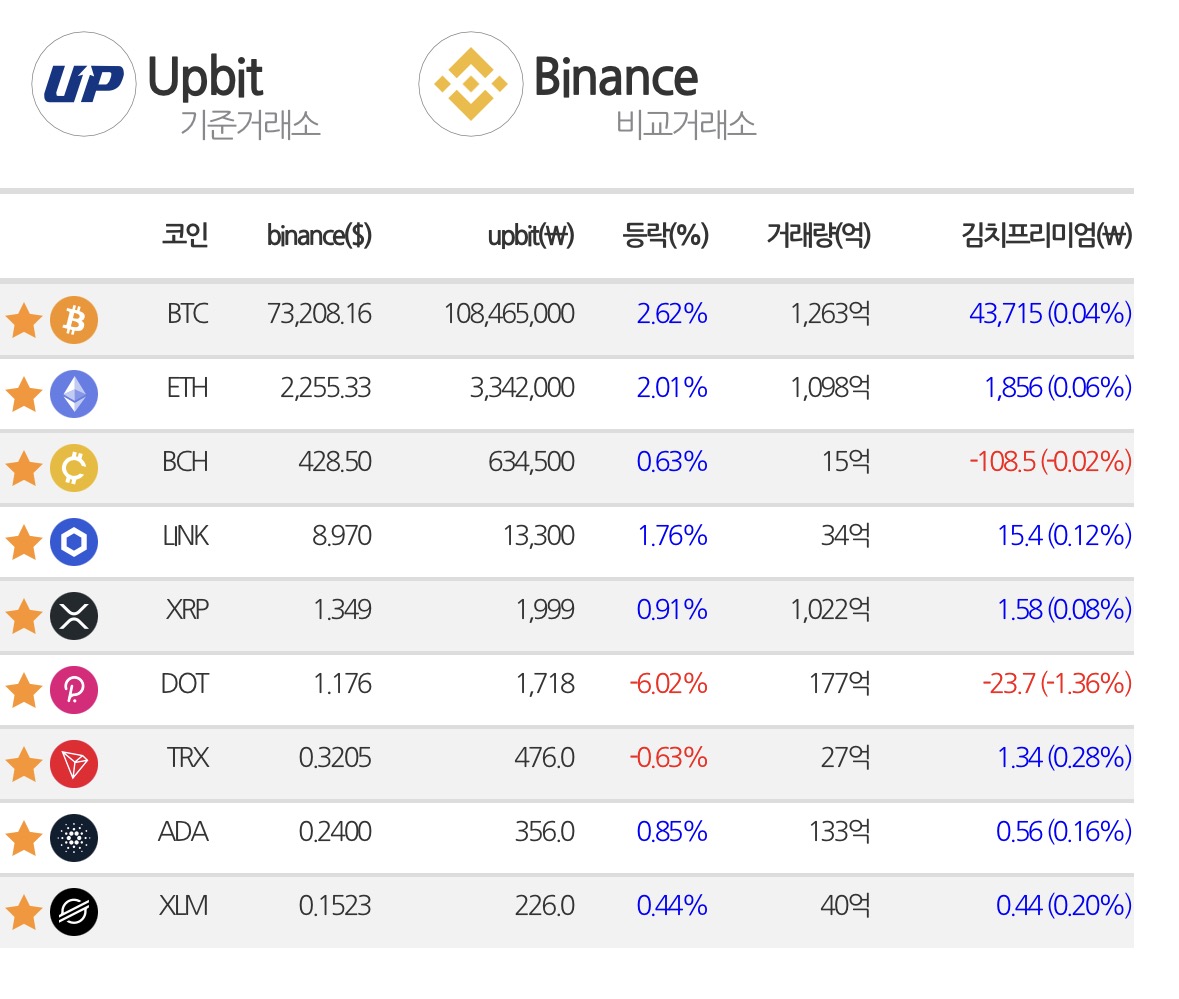Viewport: 1179px width, 999px height.
Task: Sort by the 김치프리미엄(₩) column header
Action: [x=1047, y=235]
